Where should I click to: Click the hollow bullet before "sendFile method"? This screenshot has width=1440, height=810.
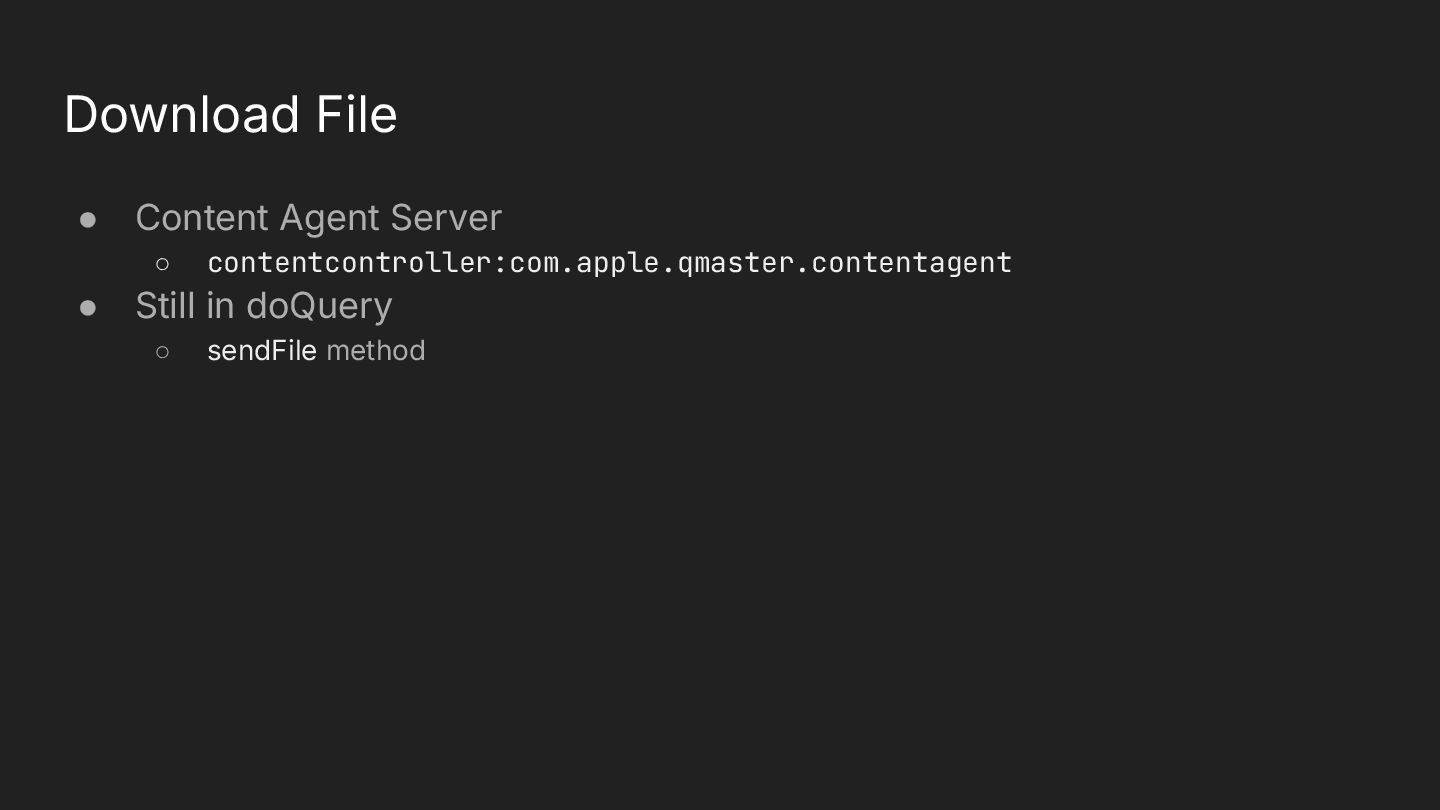163,351
